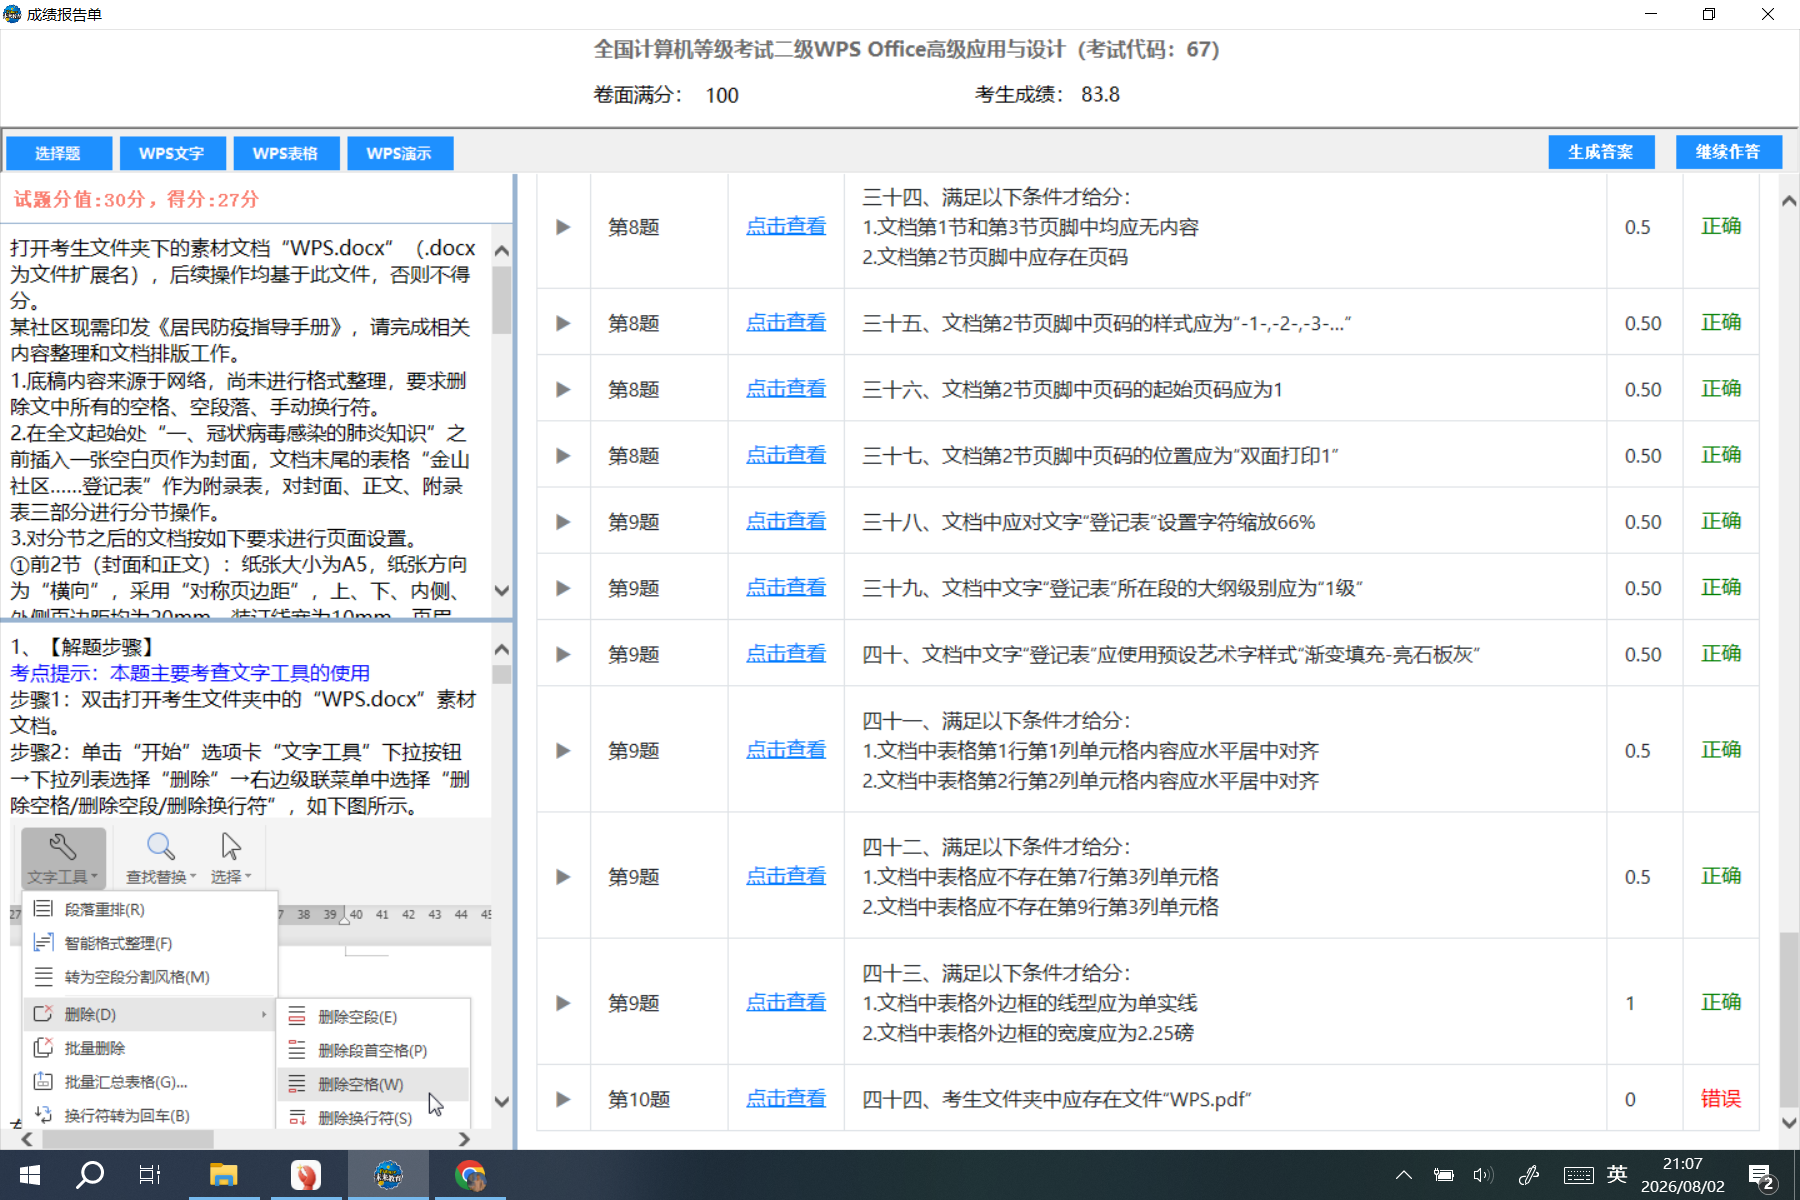
Task: Open Task View on the taskbar
Action: click(150, 1175)
